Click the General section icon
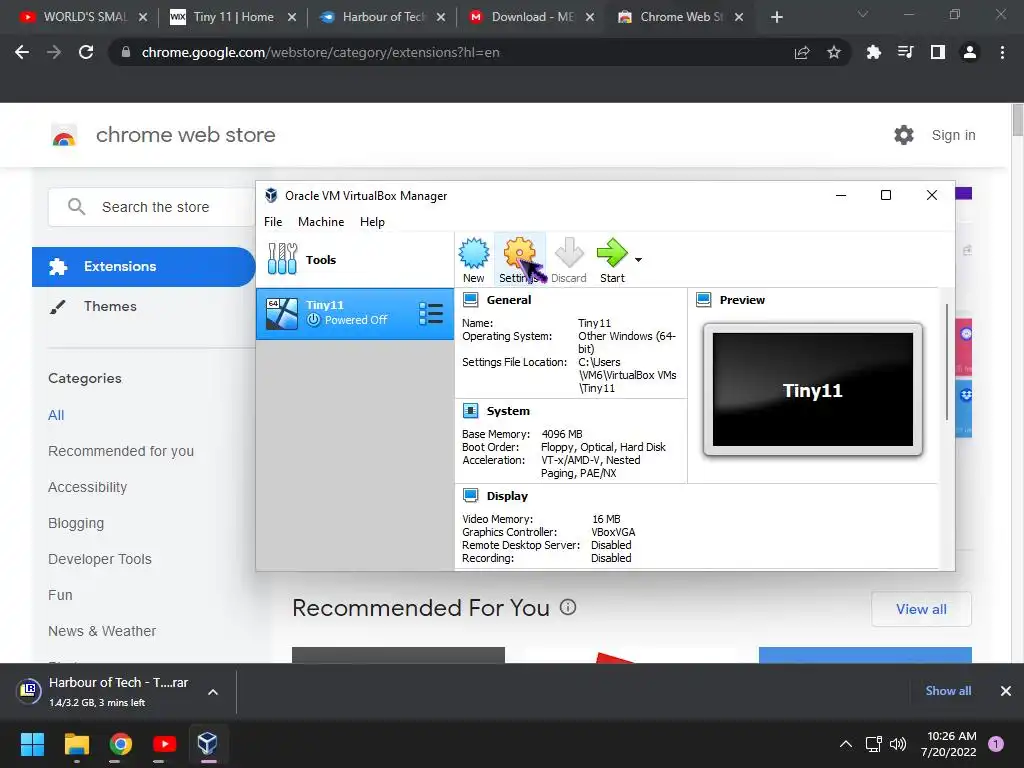Viewport: 1024px width, 768px height. point(470,300)
